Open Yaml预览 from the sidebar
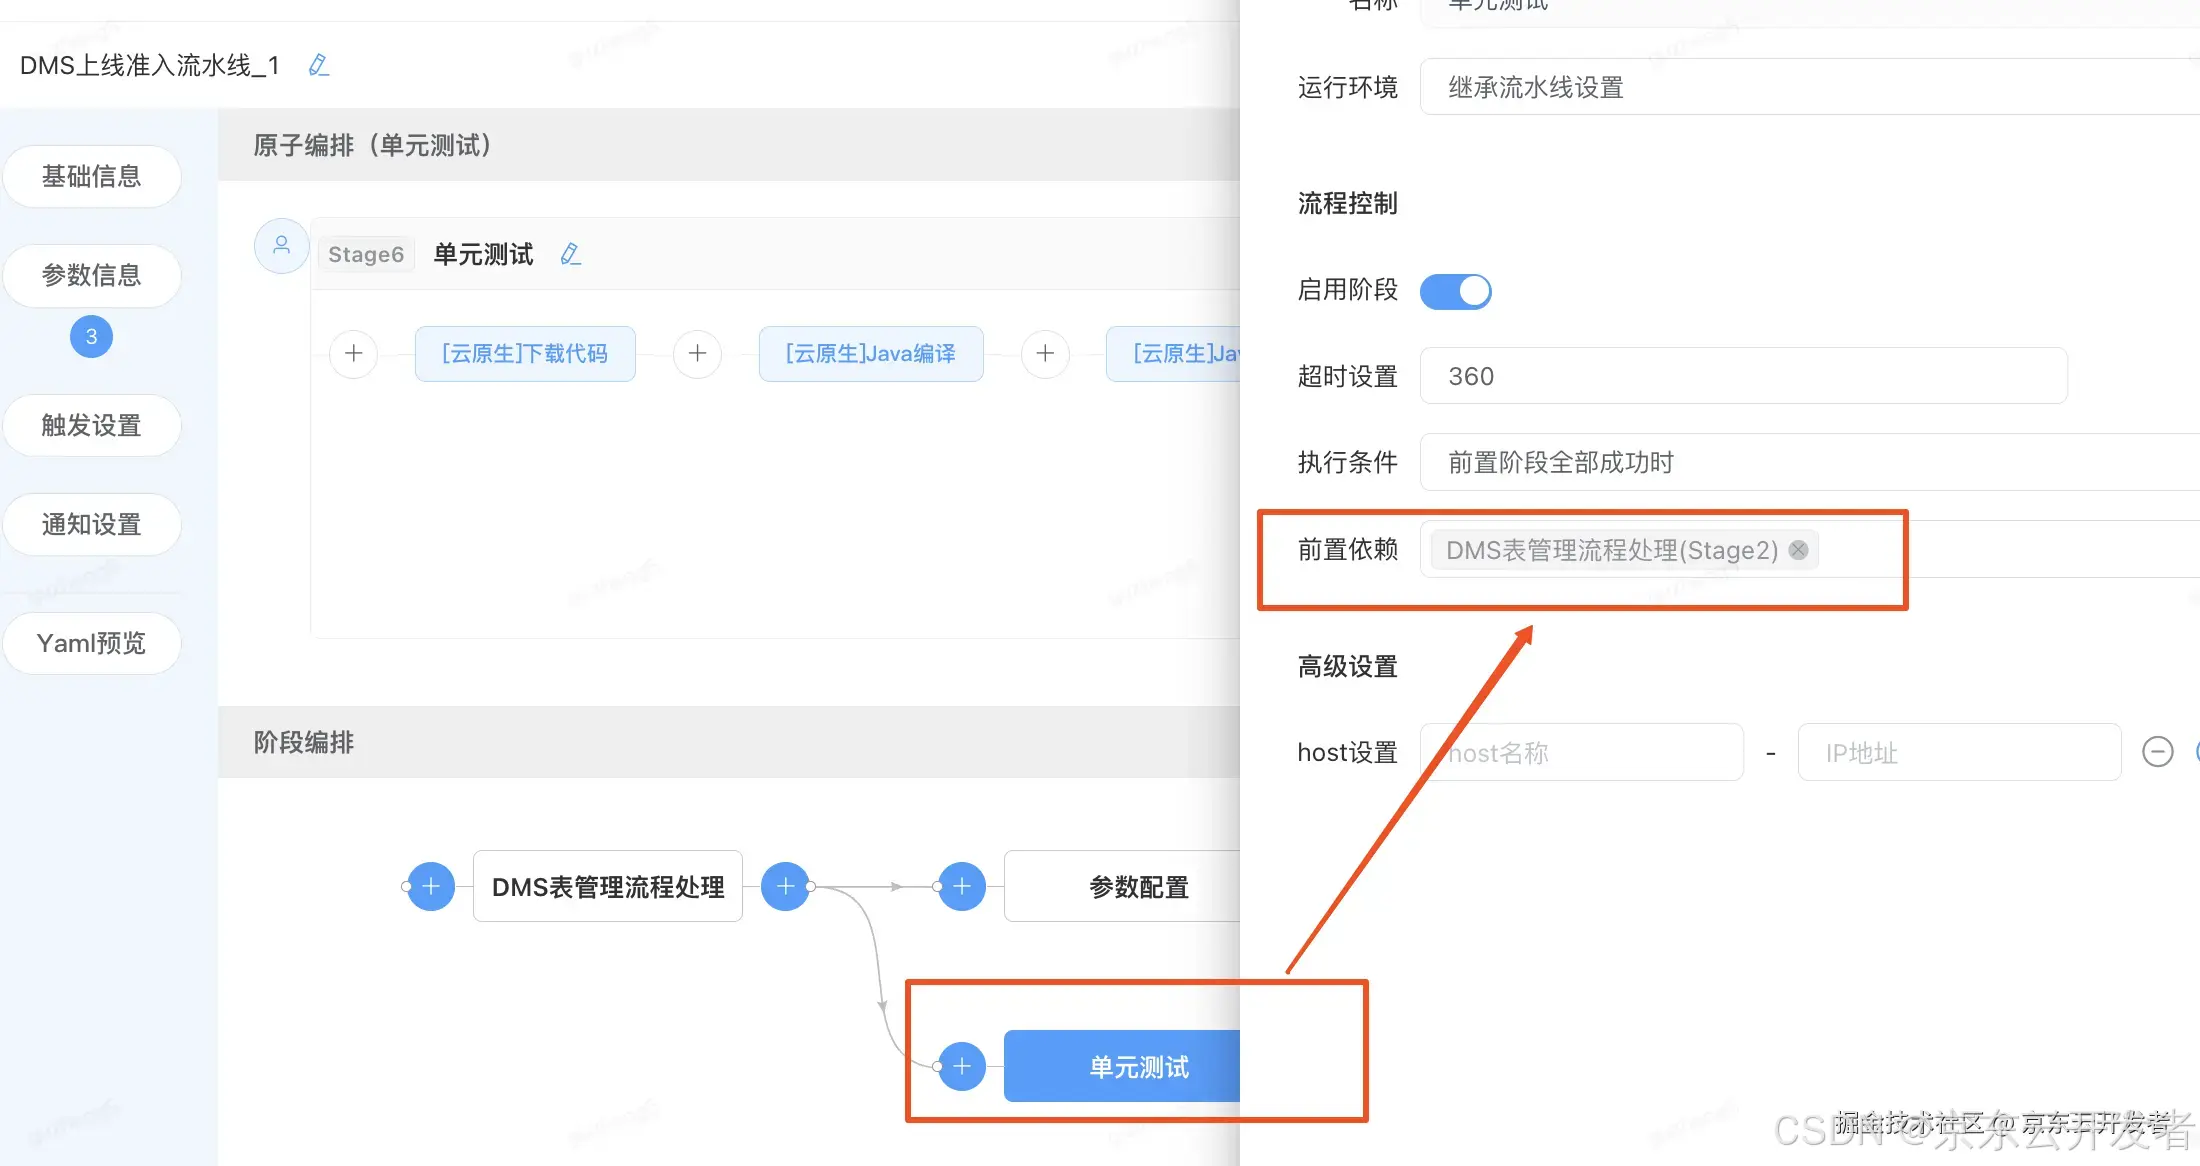This screenshot has width=2200, height=1166. (x=92, y=643)
